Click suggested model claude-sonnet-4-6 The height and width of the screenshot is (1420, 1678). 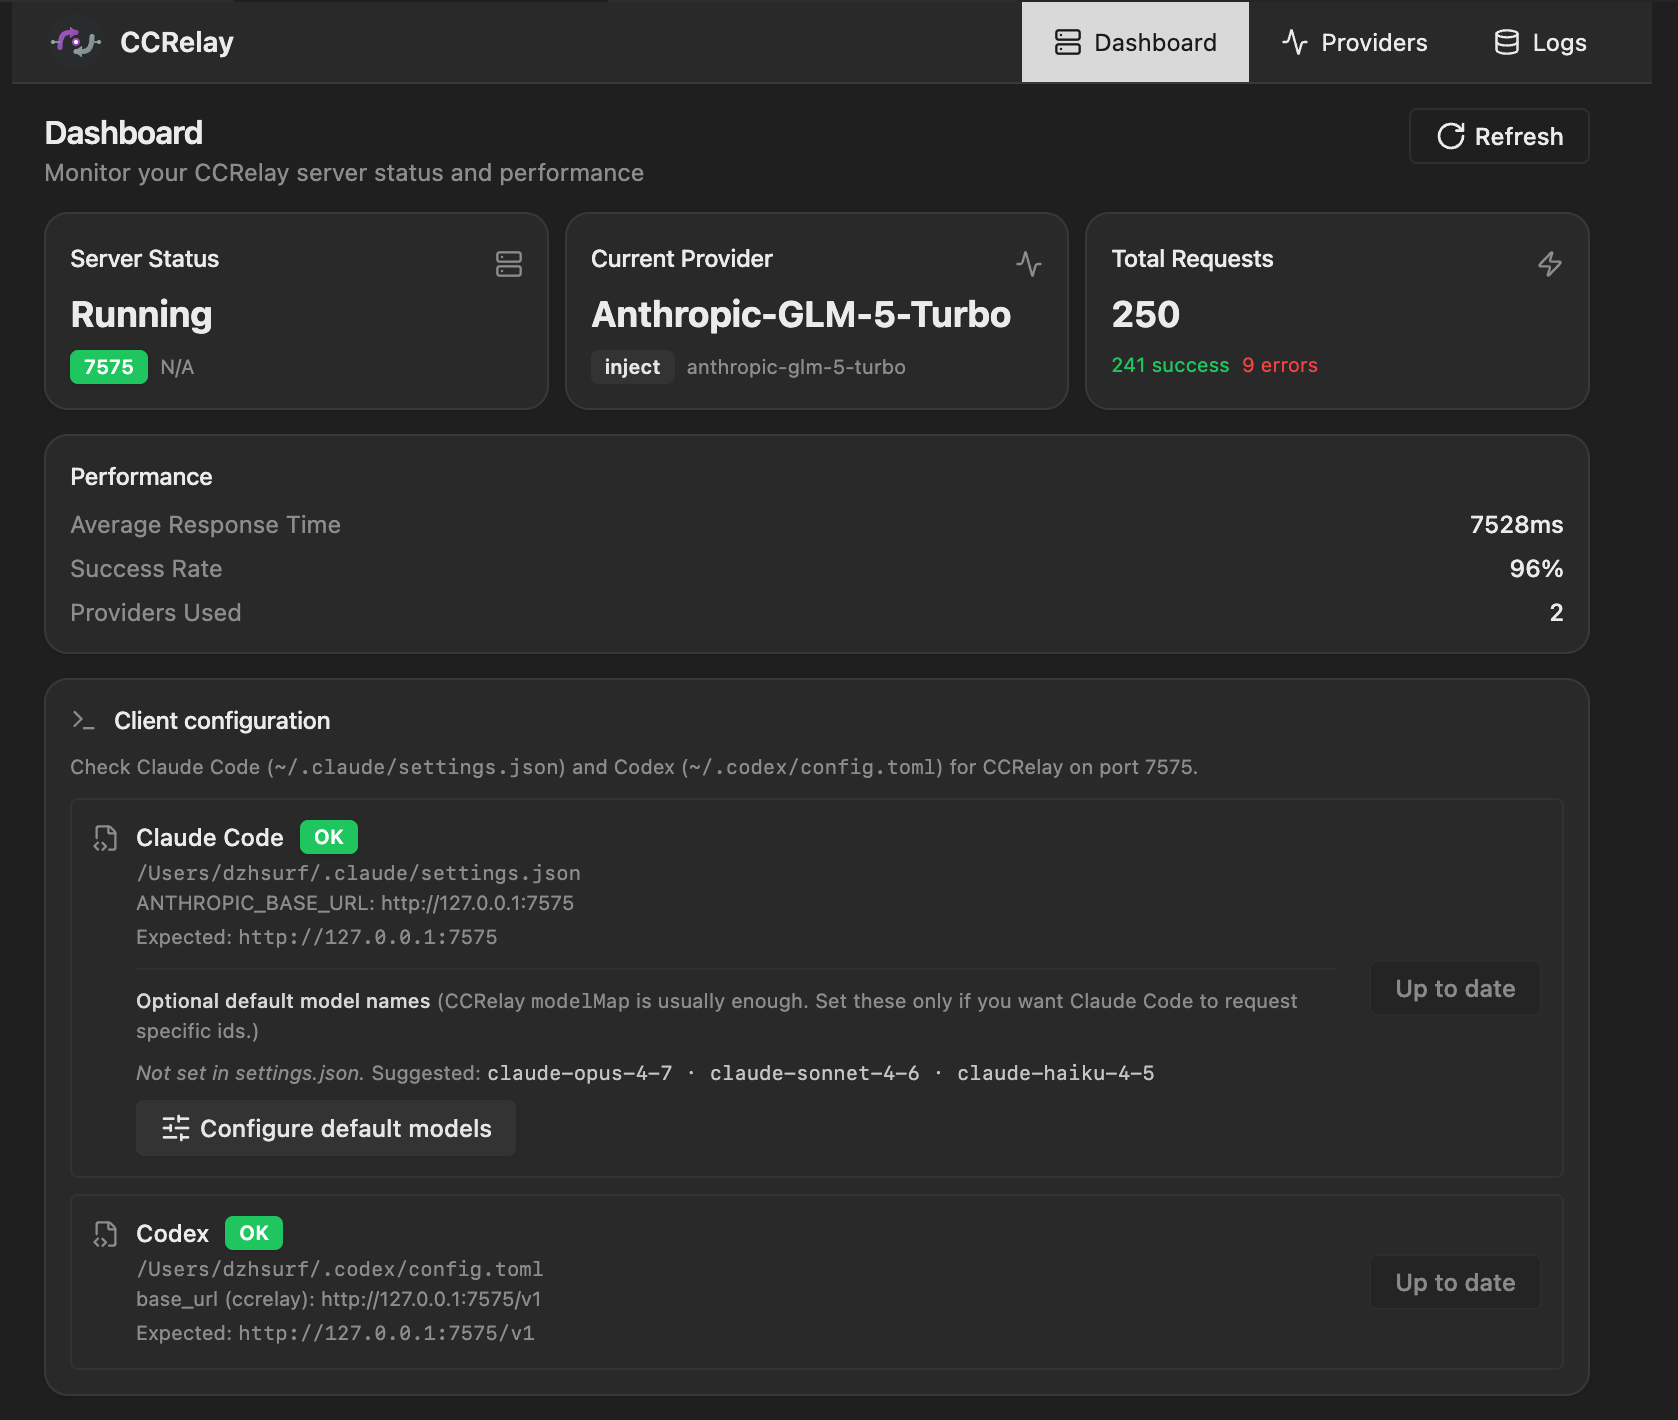[814, 1073]
